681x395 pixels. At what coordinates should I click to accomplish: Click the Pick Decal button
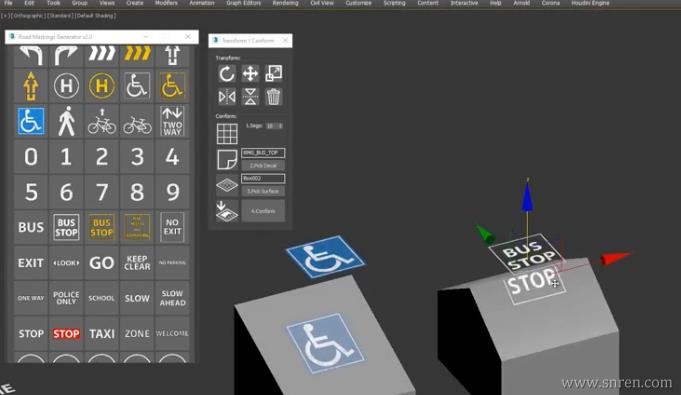coord(263,166)
